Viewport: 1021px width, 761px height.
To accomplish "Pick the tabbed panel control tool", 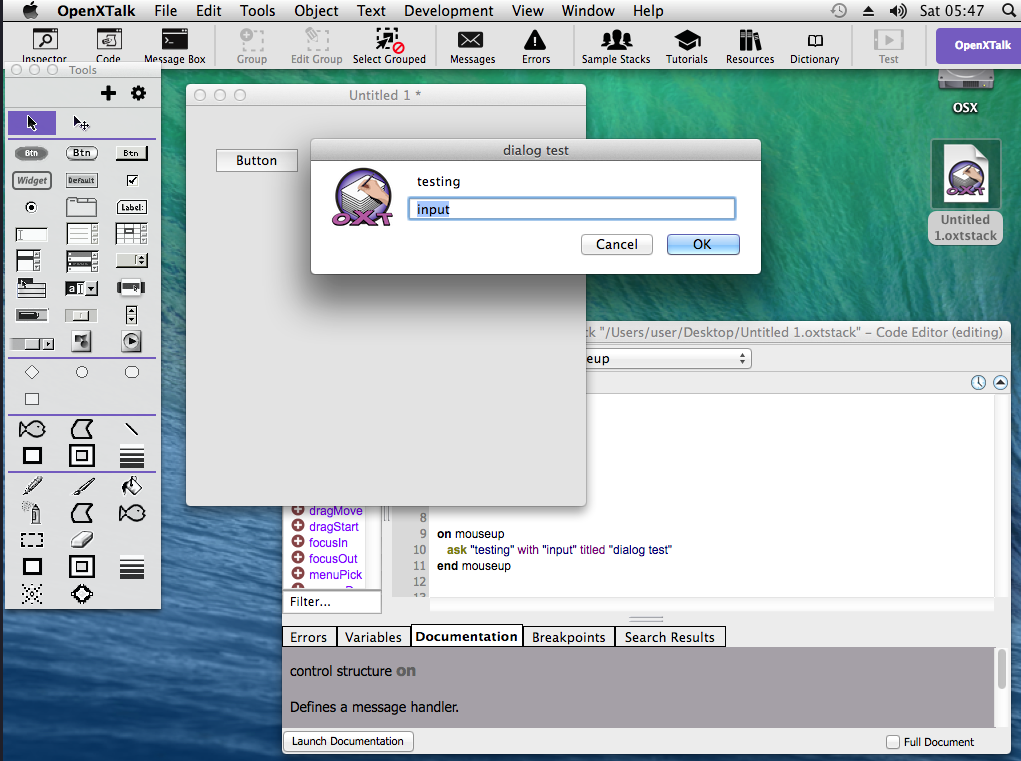I will pyautogui.click(x=81, y=207).
